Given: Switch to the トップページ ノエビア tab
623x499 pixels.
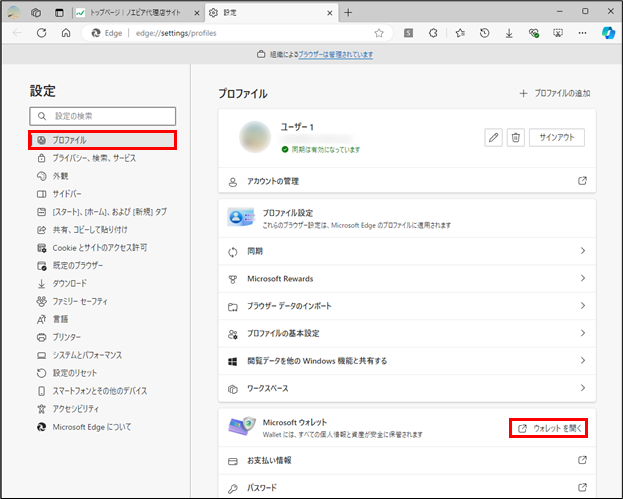Looking at the screenshot, I should pyautogui.click(x=139, y=13).
